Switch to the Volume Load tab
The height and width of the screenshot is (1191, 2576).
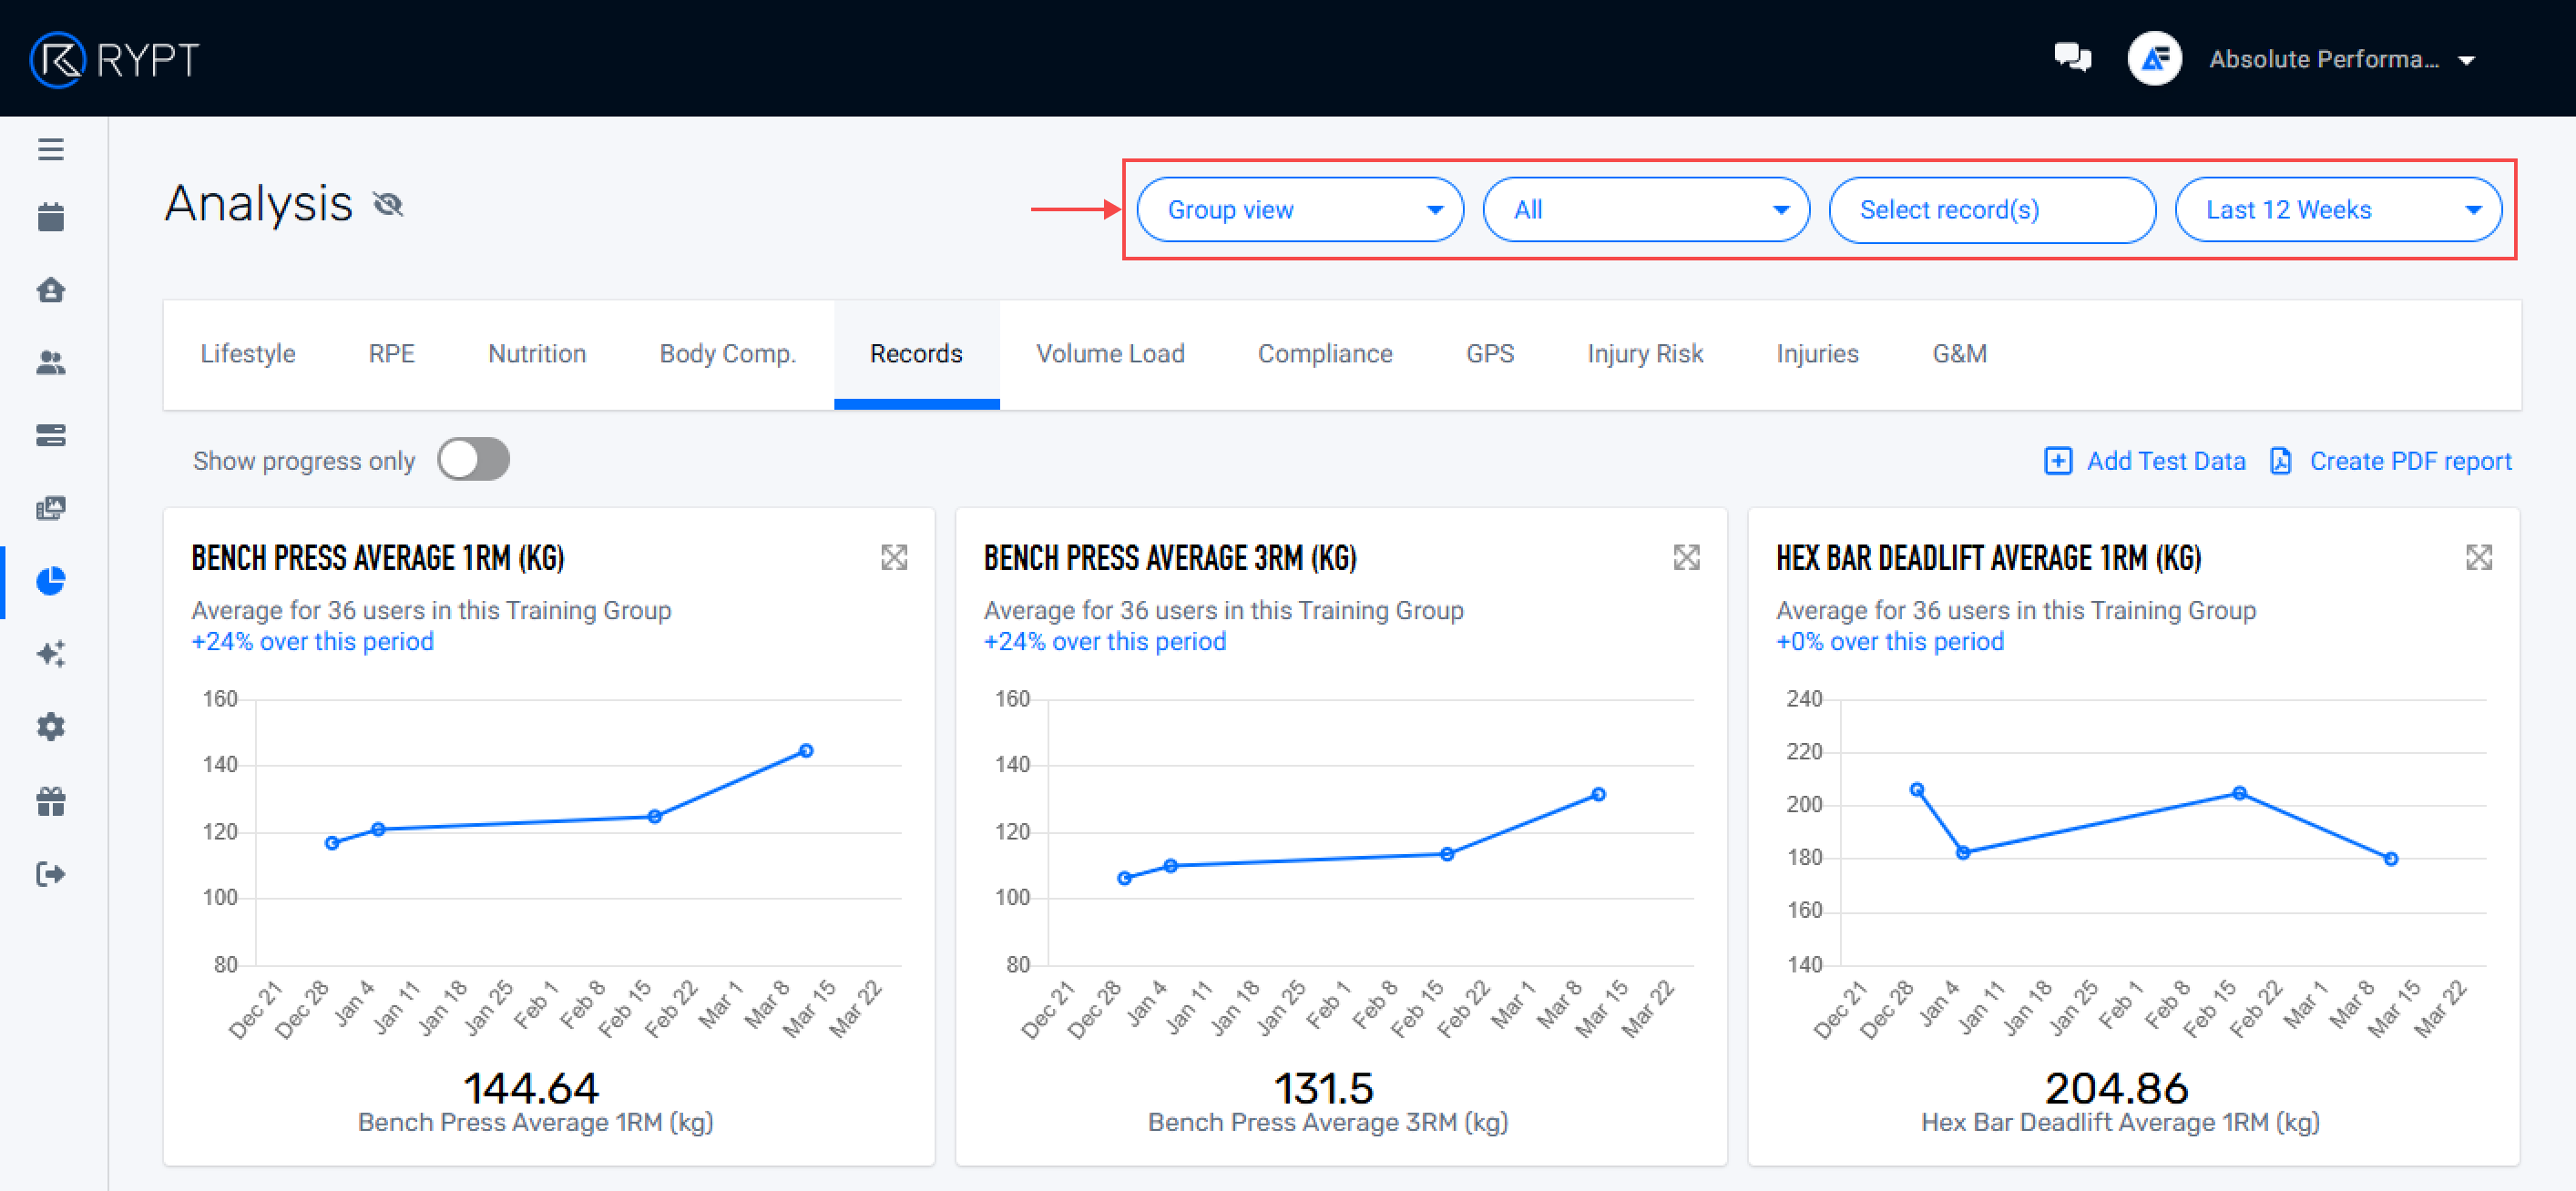pos(1109,354)
